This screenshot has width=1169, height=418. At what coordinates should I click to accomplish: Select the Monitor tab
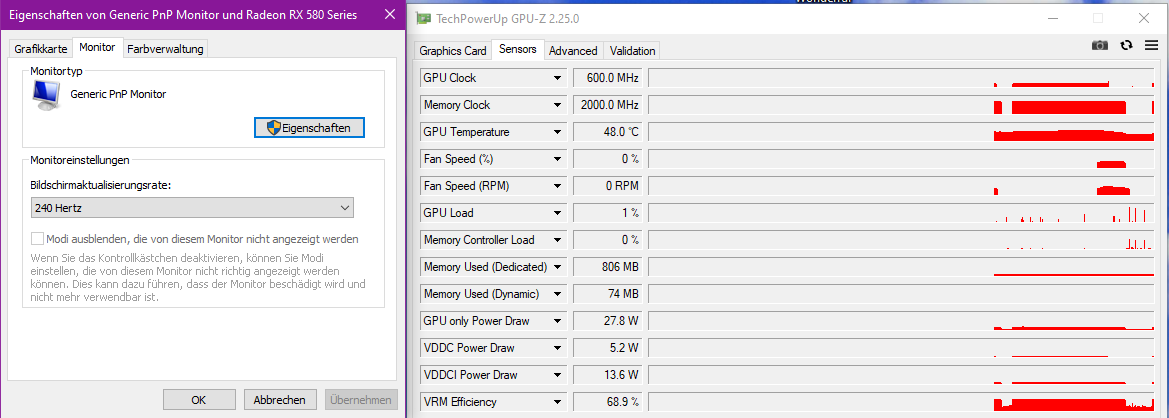98,48
